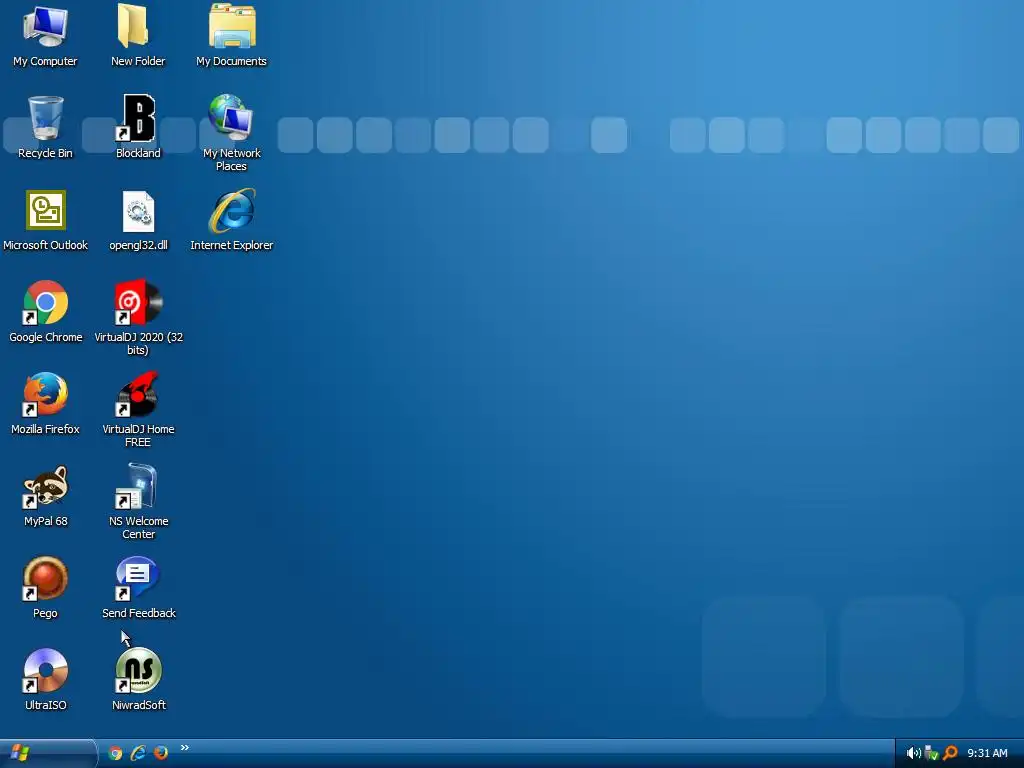Launch Internet Explorer from quick launch bar

138,753
